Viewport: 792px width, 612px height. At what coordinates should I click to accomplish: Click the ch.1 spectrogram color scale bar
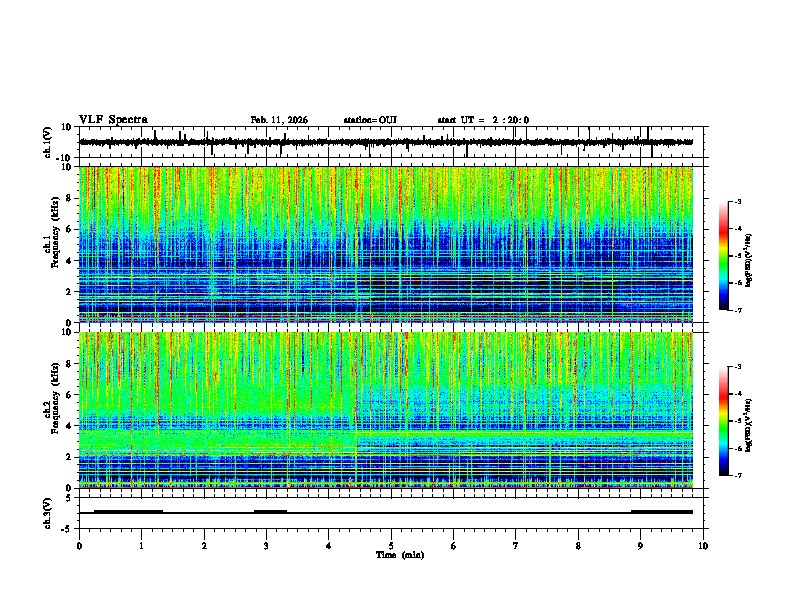click(x=724, y=256)
